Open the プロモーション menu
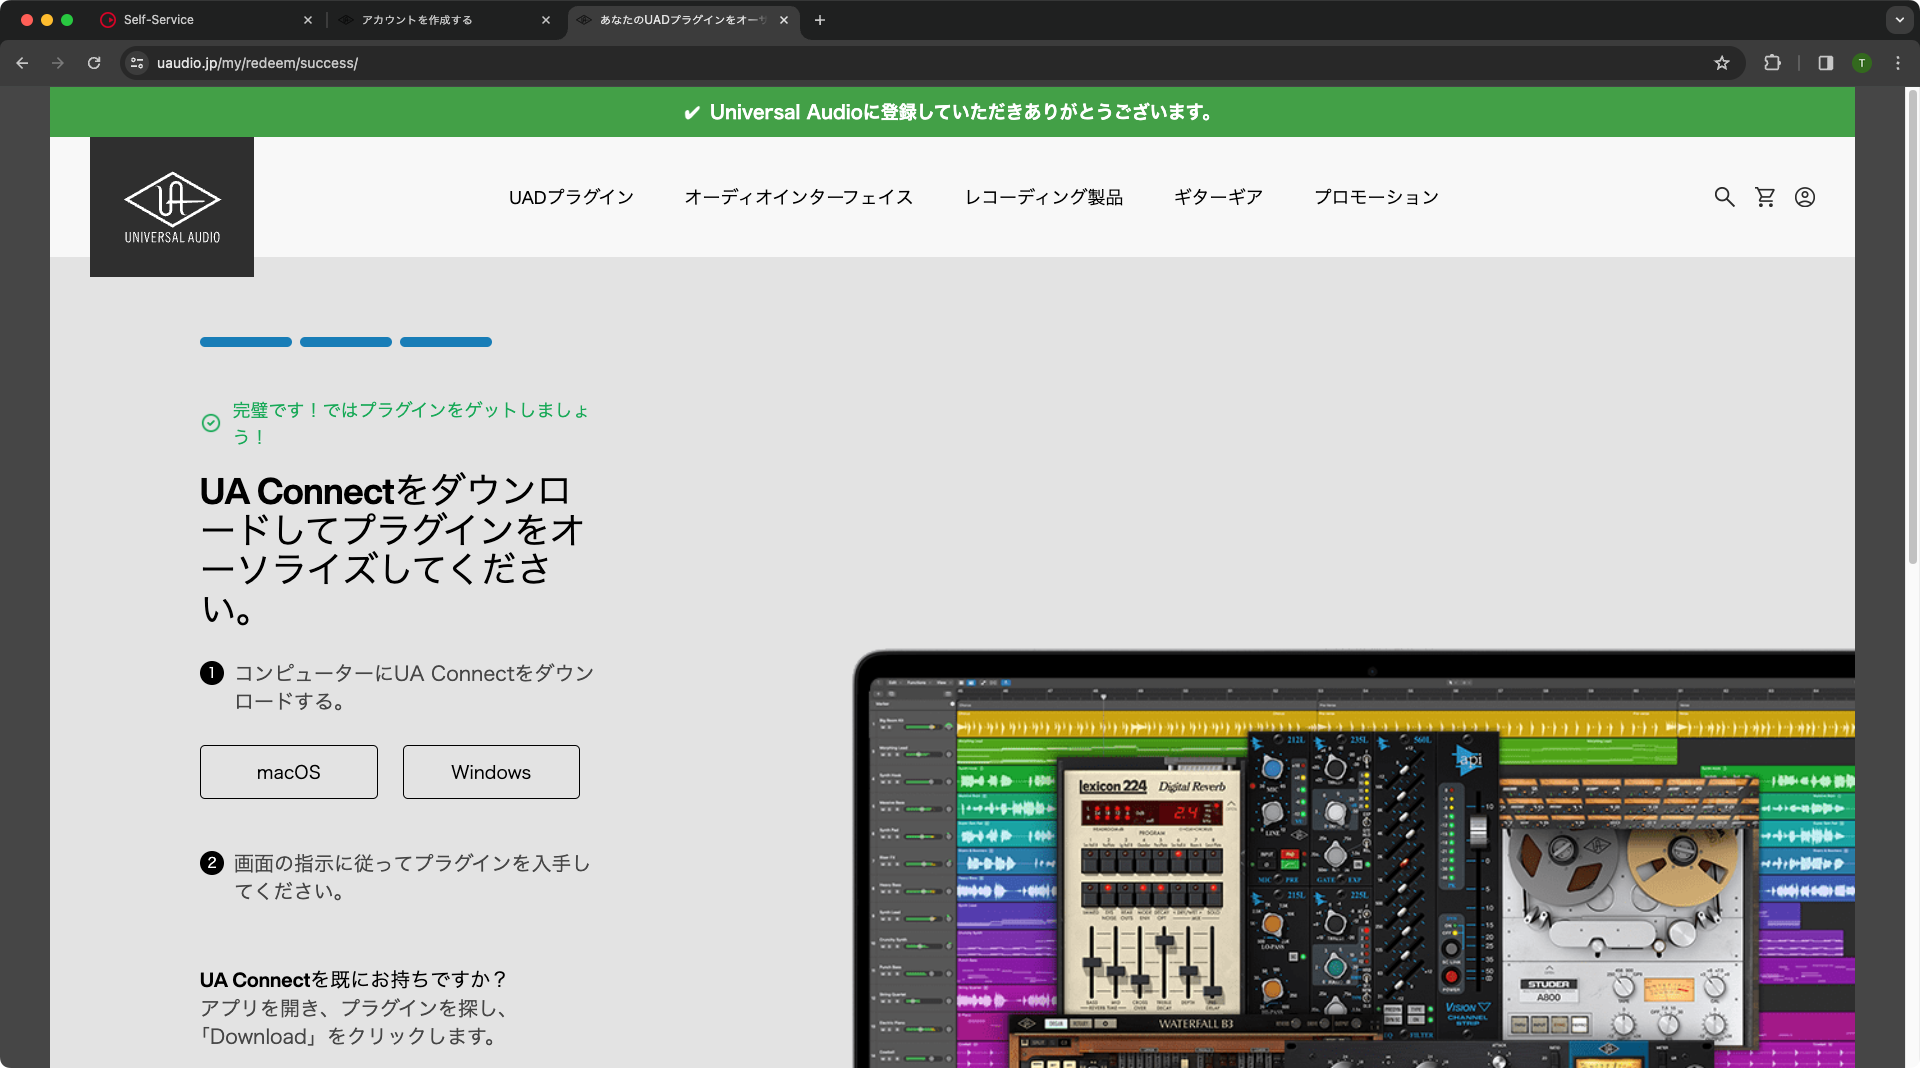 pyautogui.click(x=1376, y=197)
